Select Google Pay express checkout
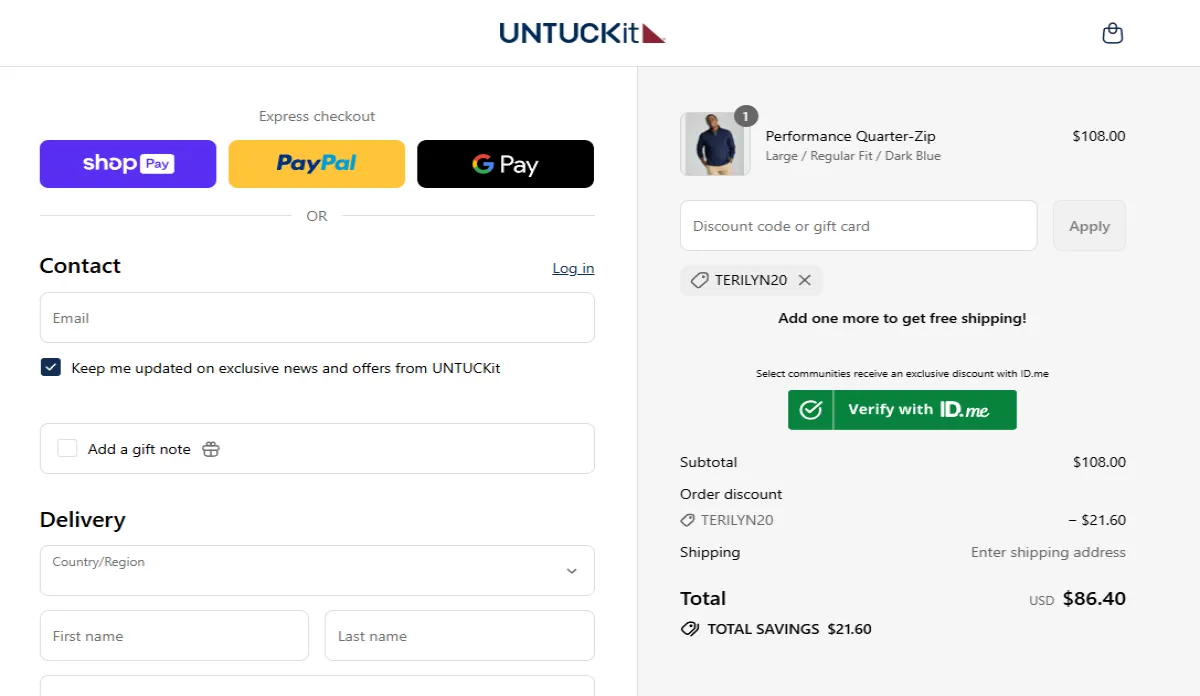Image resolution: width=1200 pixels, height=696 pixels. tap(505, 164)
